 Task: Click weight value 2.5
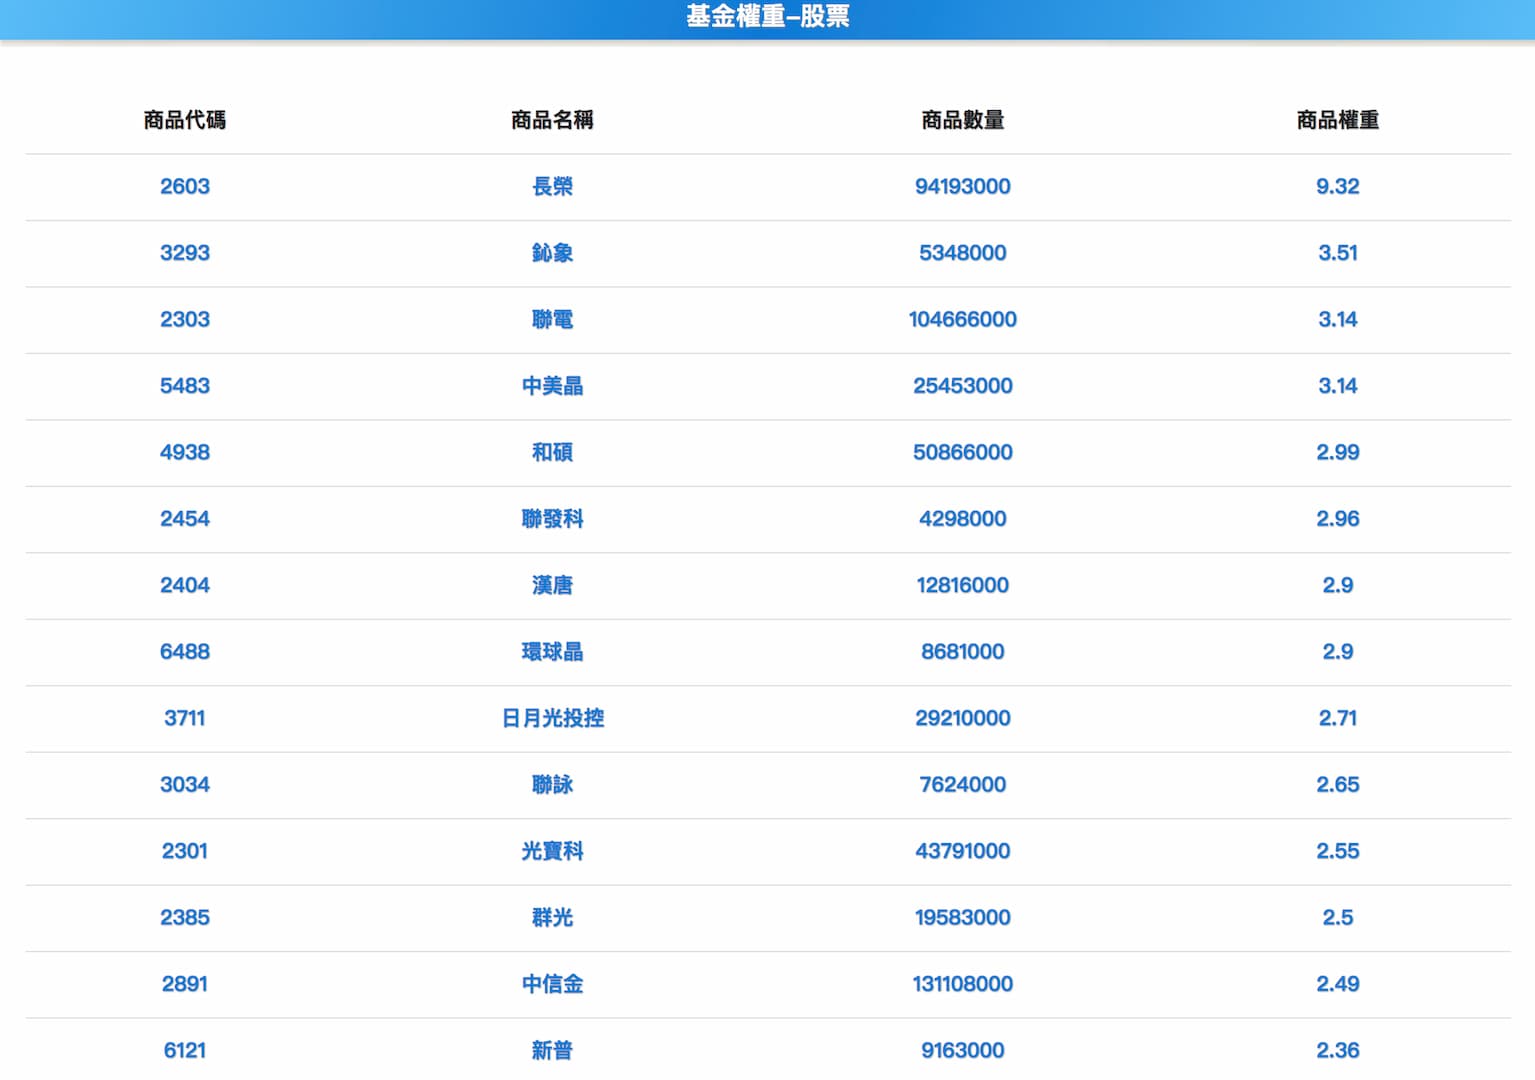click(x=1337, y=918)
